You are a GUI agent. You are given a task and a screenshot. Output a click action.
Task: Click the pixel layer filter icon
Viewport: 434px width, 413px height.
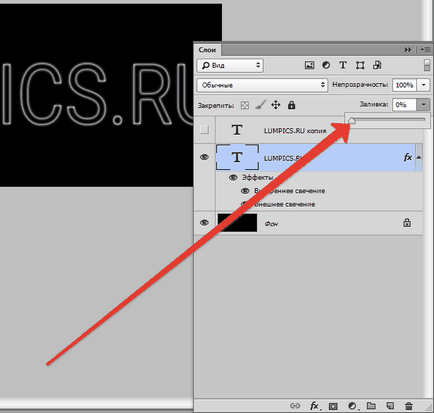point(309,65)
